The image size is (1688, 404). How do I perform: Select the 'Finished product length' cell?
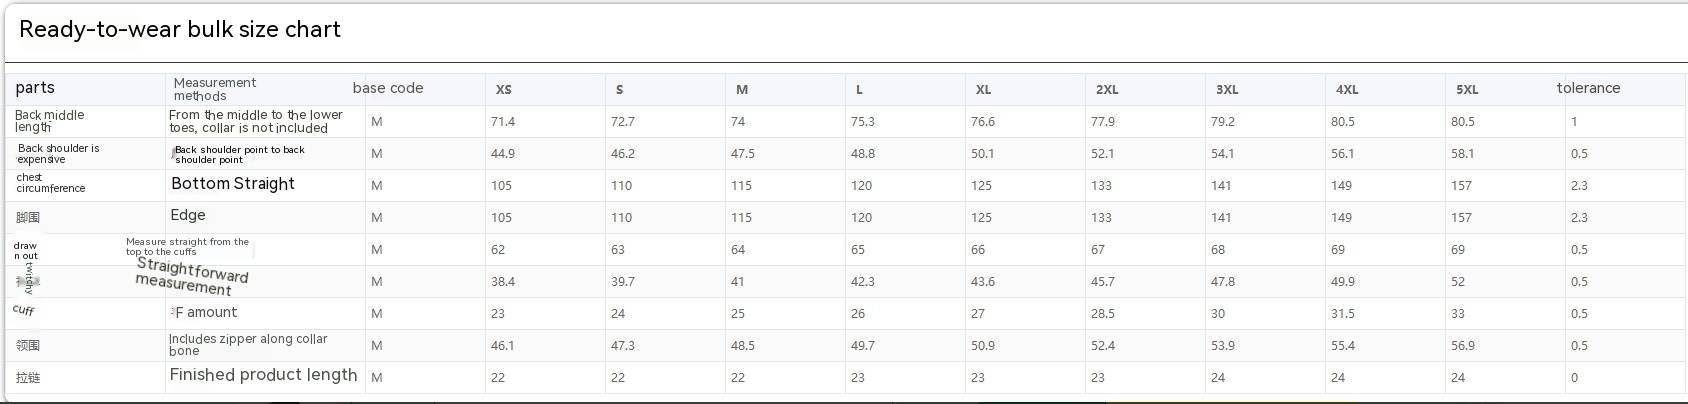point(263,375)
